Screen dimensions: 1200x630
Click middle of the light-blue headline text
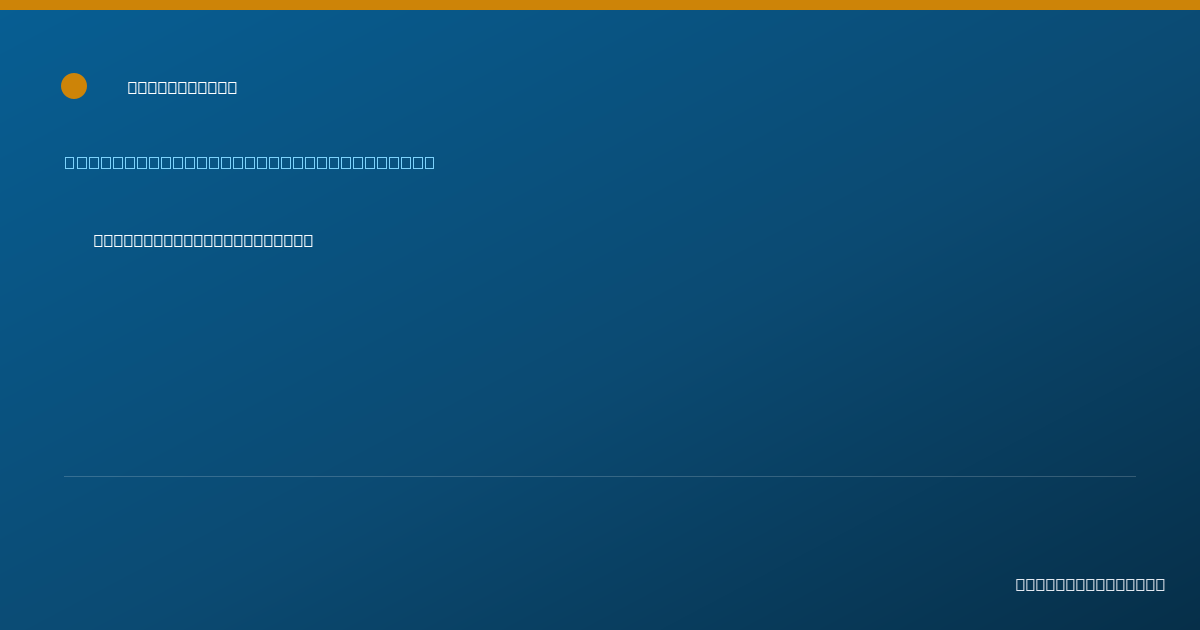coord(250,162)
